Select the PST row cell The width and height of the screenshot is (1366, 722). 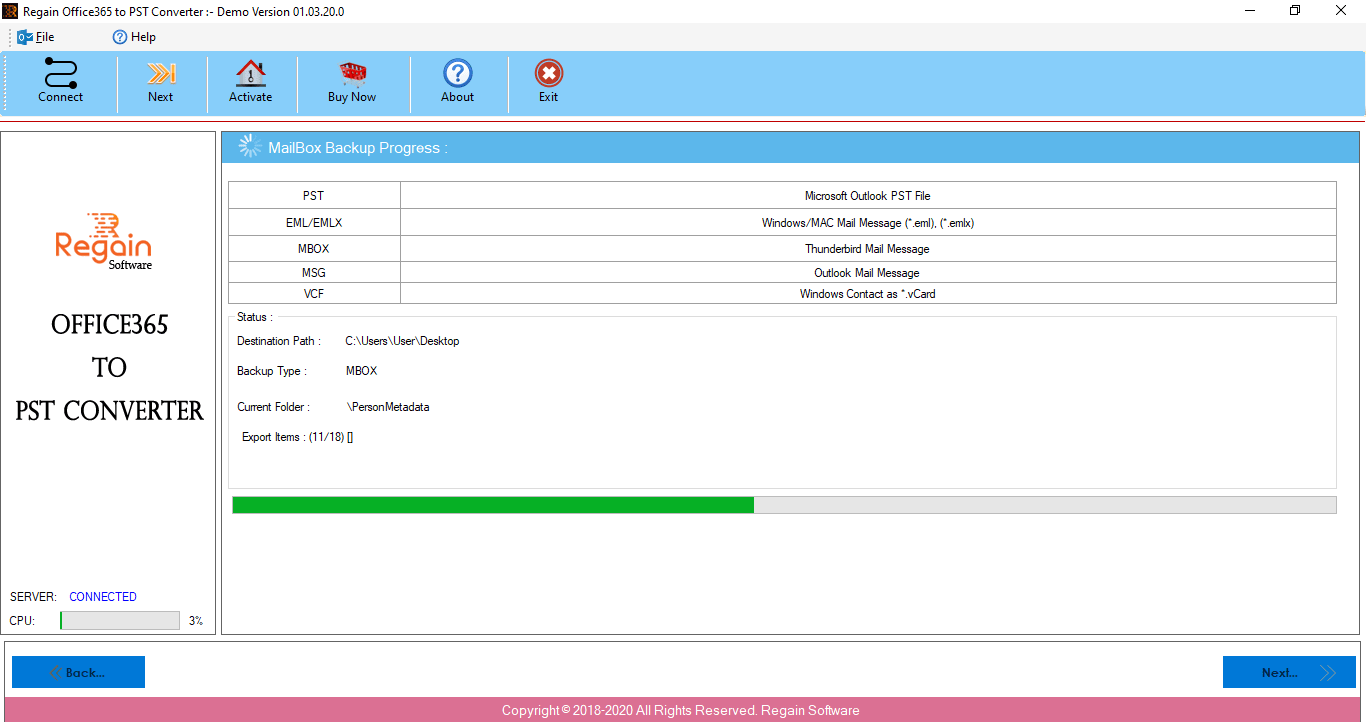tap(314, 196)
